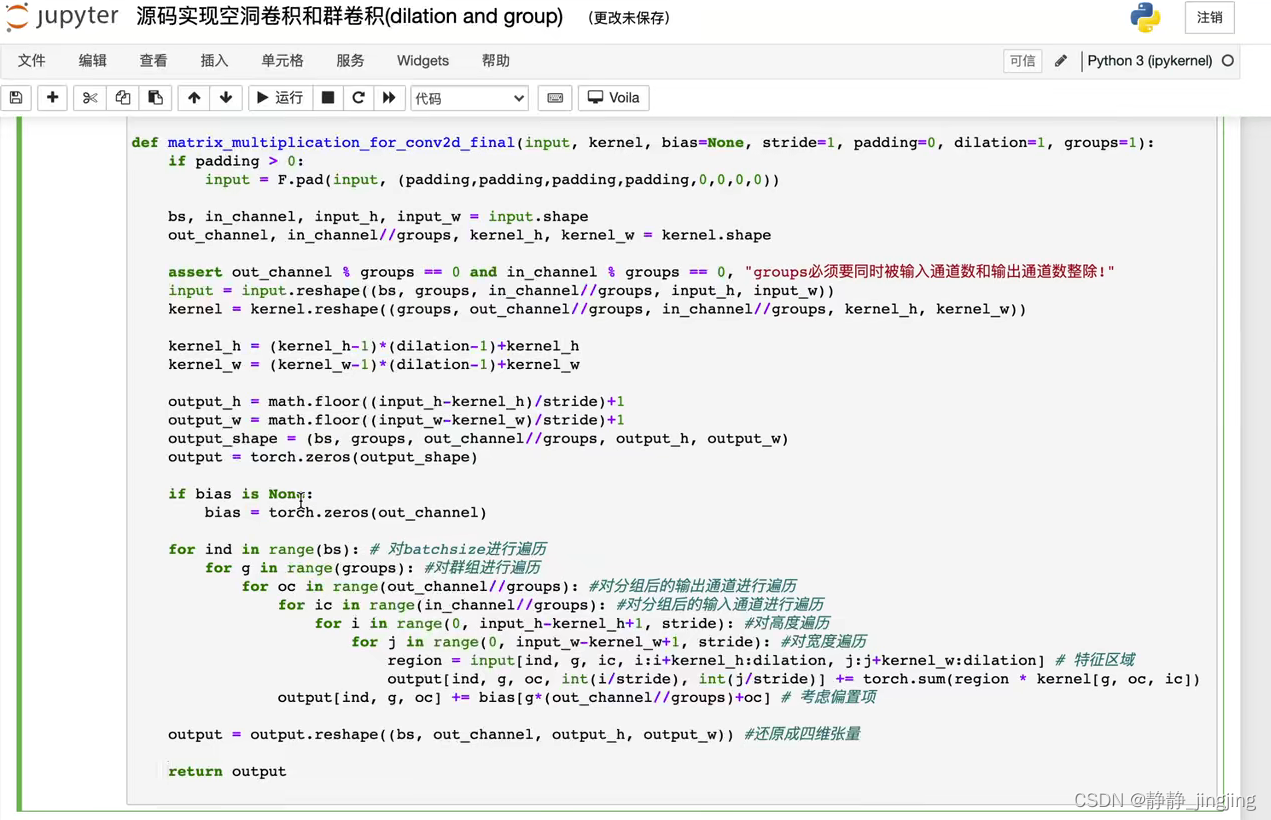Open the 文件 menu

[31, 60]
